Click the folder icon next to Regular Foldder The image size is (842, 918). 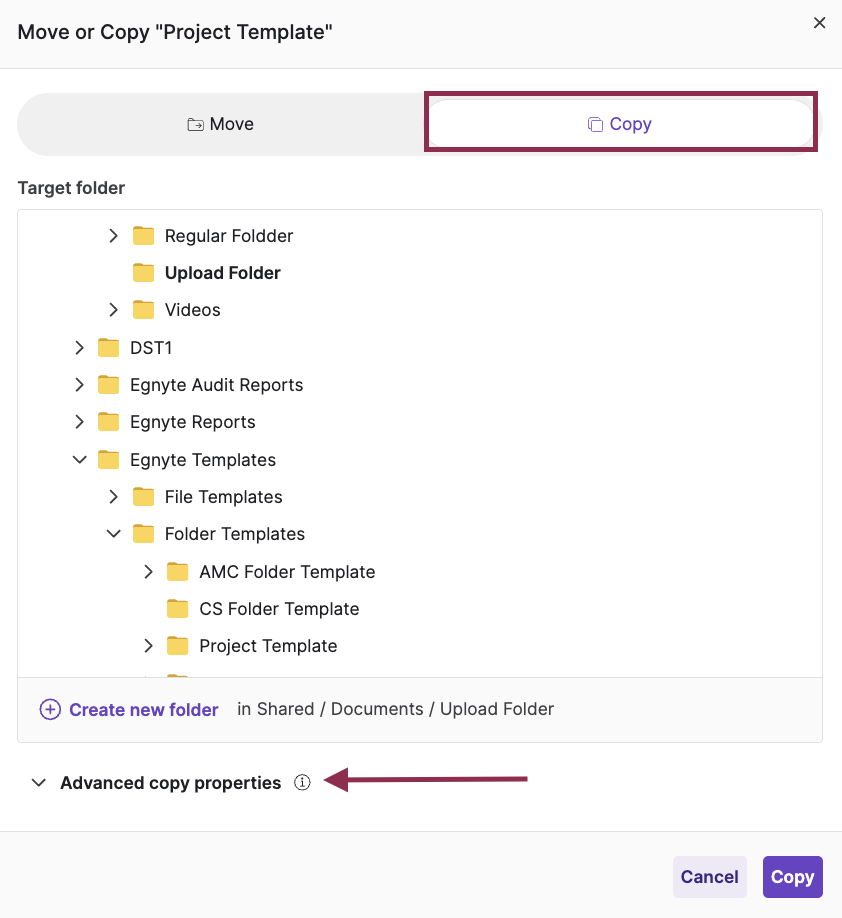point(143,235)
